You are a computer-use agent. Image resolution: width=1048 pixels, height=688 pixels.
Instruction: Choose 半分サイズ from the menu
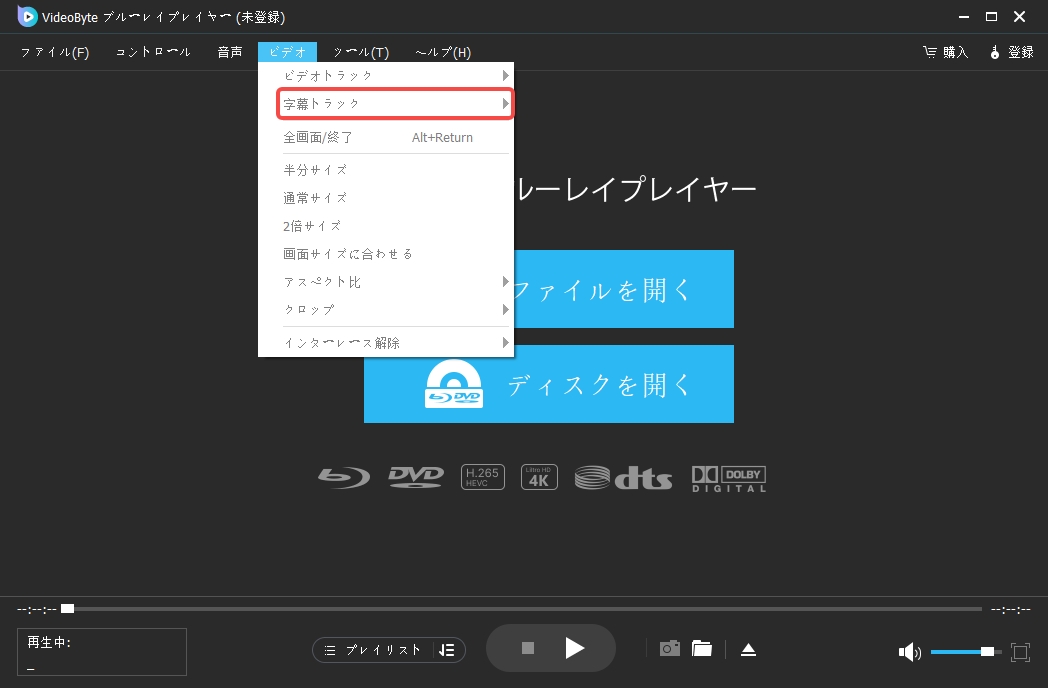point(386,170)
